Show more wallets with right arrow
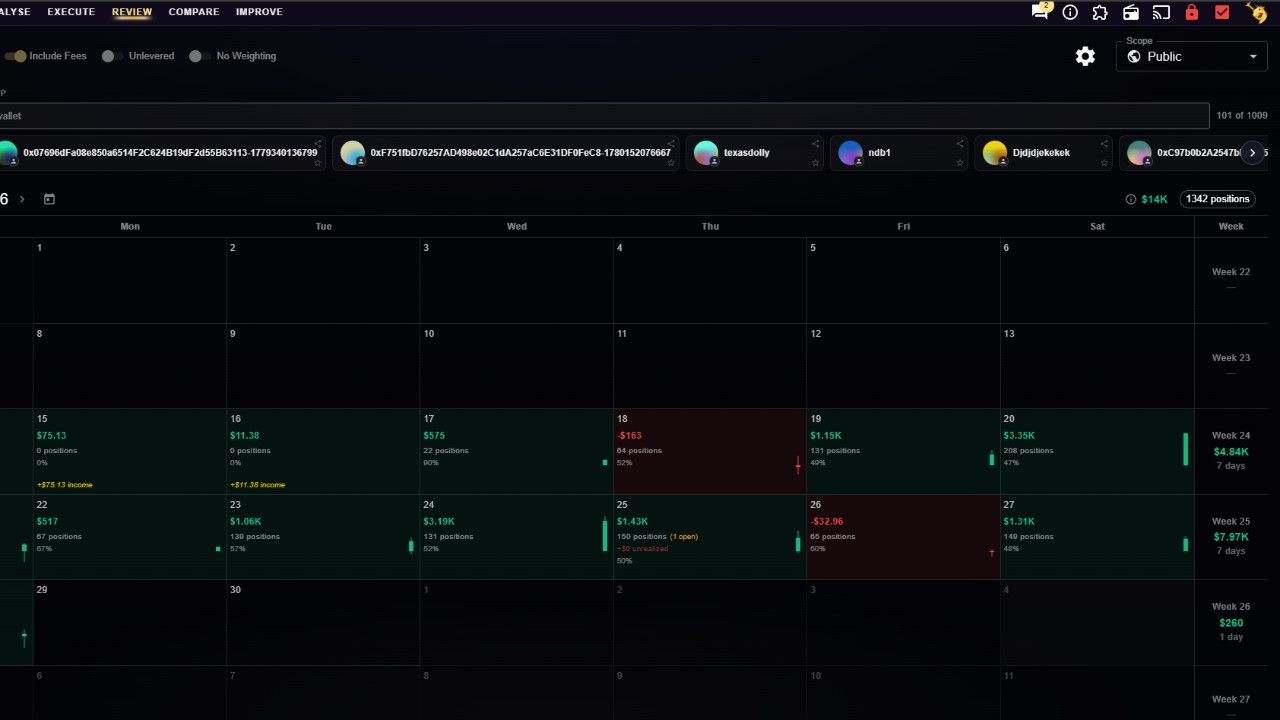The height and width of the screenshot is (720, 1280). coord(1253,153)
